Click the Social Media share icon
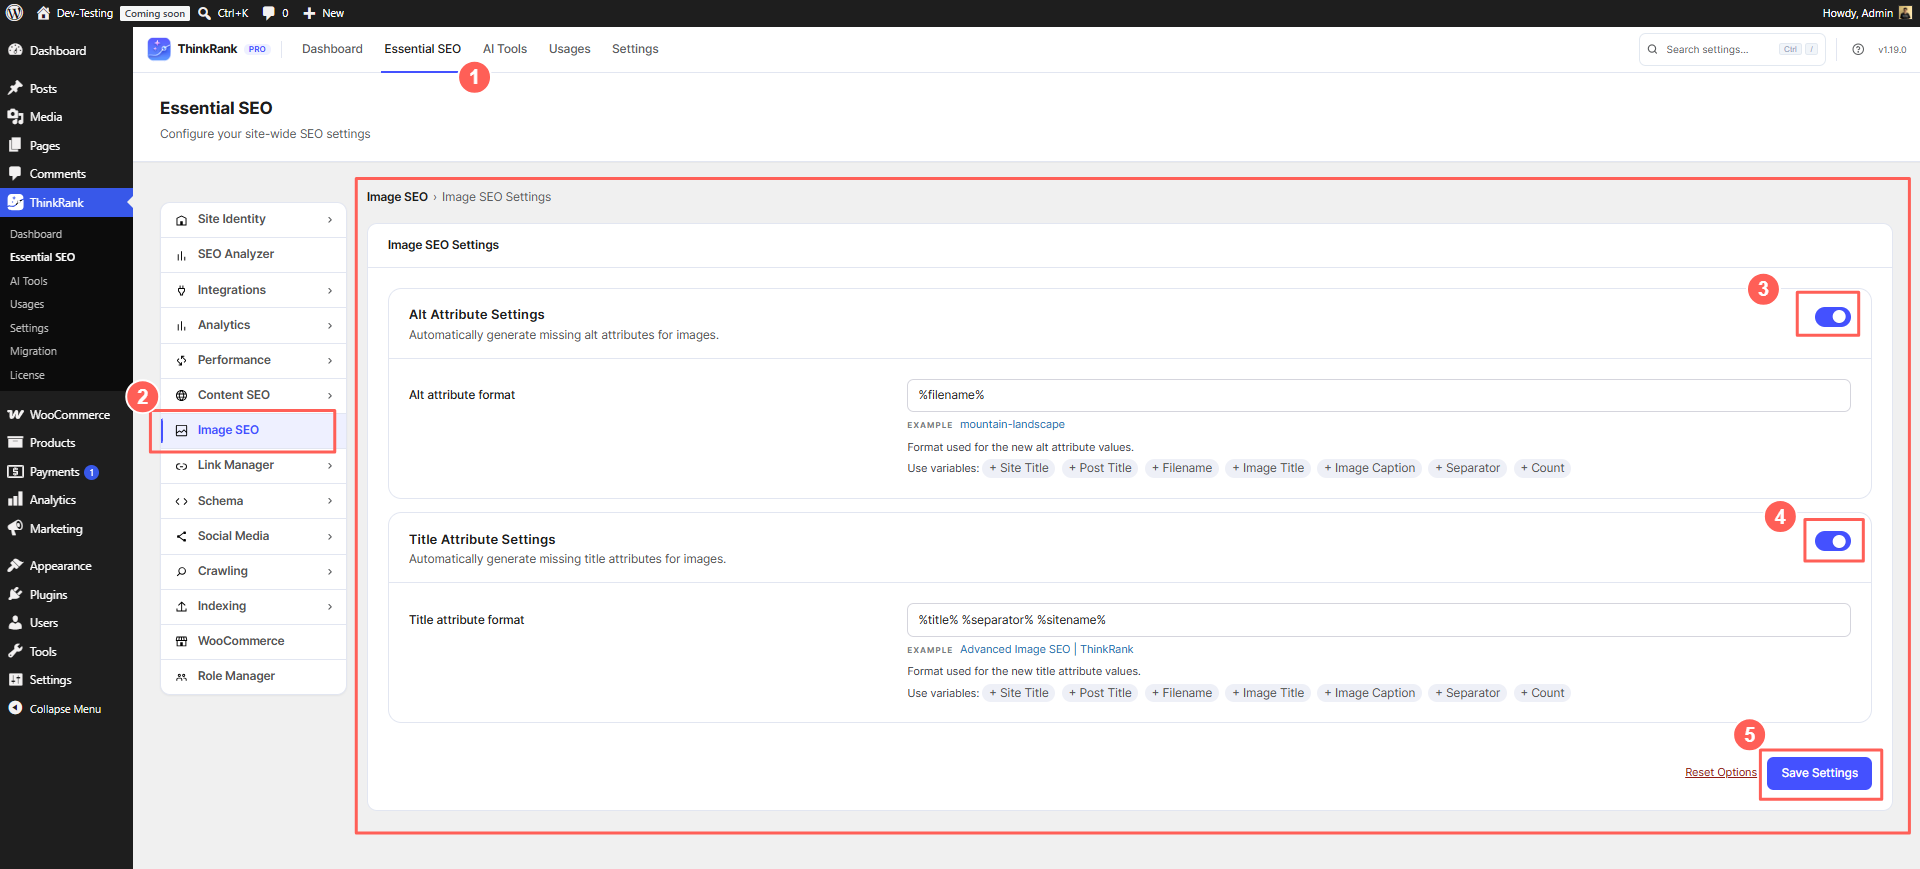 181,536
